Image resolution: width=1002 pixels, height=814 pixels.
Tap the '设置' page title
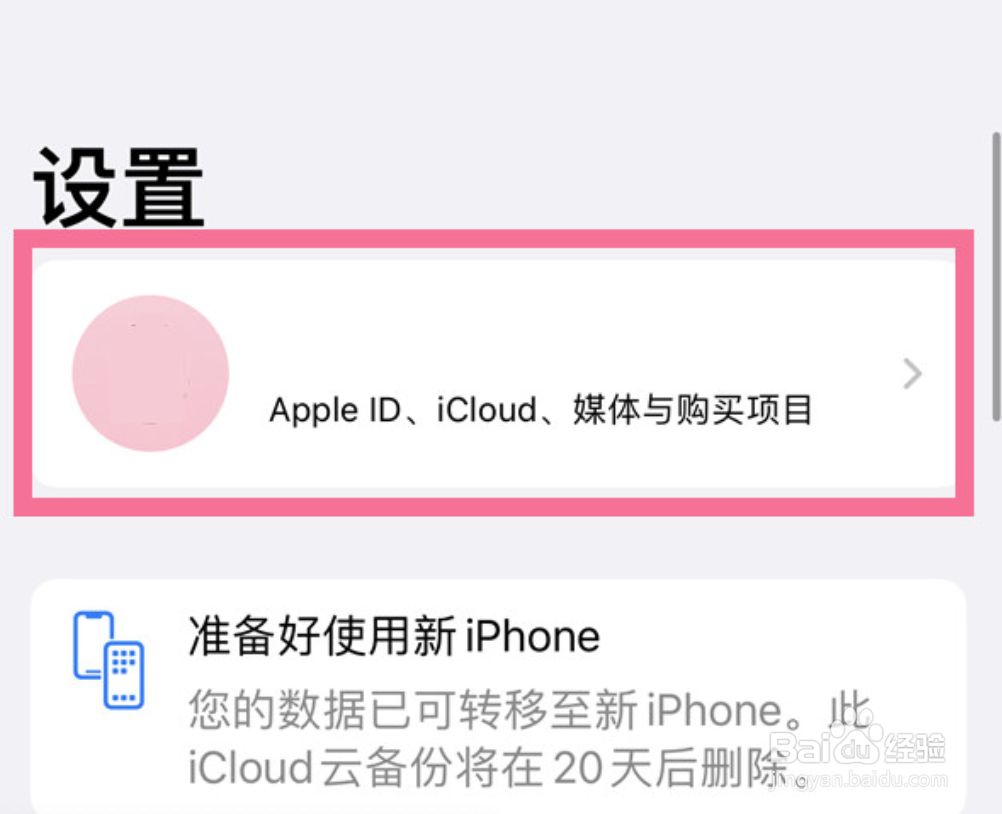[119, 187]
